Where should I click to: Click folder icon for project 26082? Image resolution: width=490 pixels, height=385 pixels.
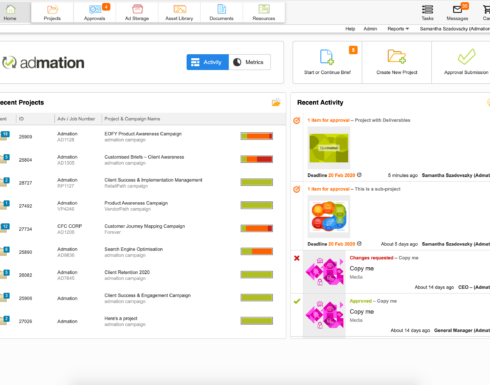4,274
